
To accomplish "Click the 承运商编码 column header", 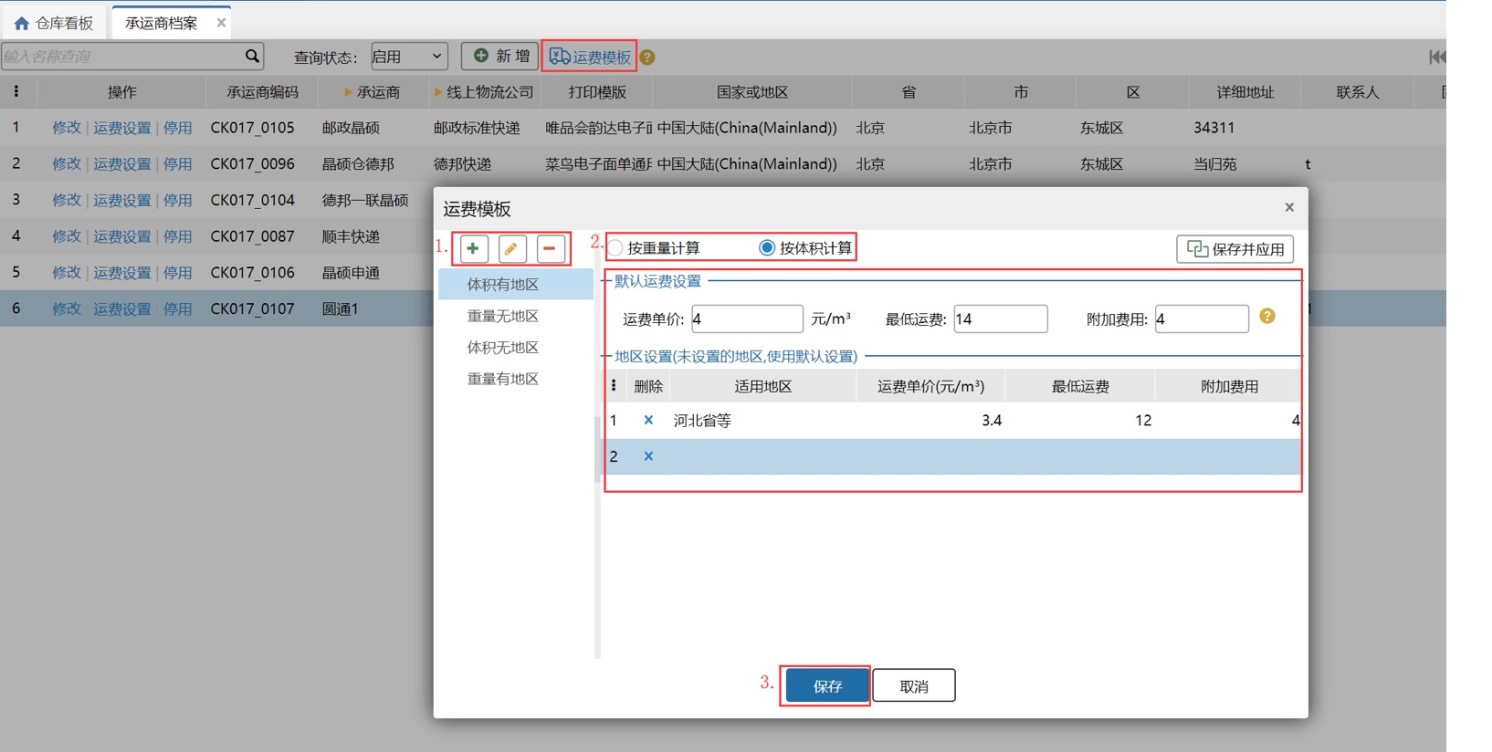I will pyautogui.click(x=262, y=92).
